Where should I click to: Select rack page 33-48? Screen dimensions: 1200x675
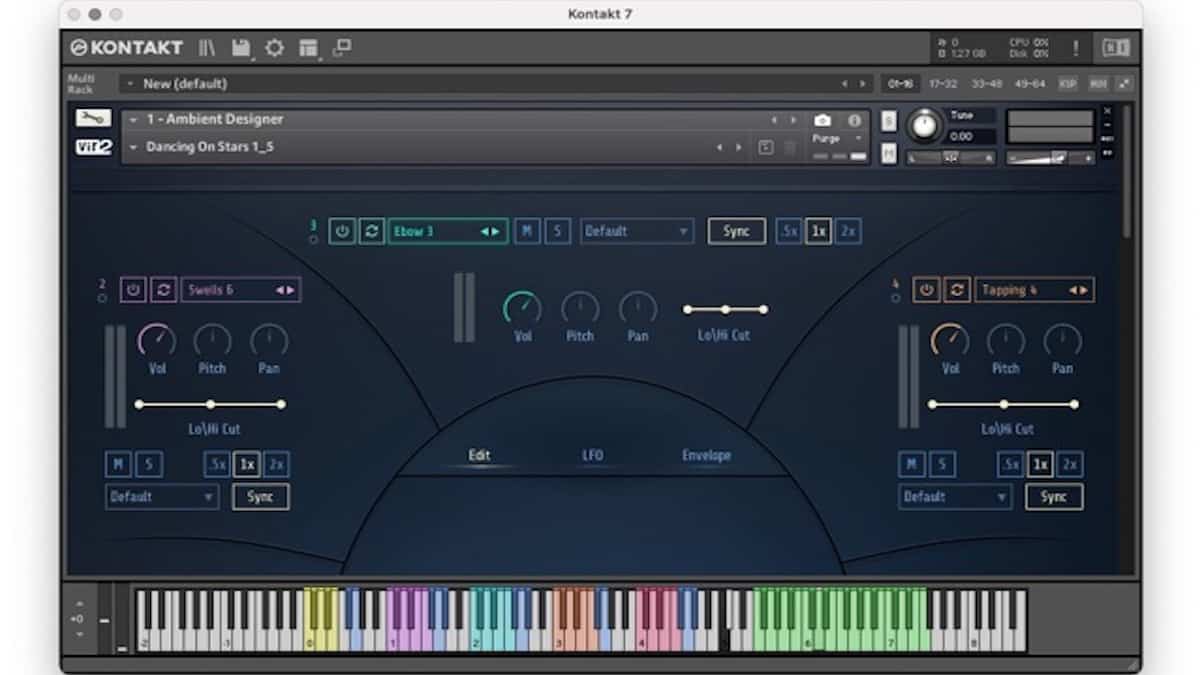pyautogui.click(x=985, y=84)
